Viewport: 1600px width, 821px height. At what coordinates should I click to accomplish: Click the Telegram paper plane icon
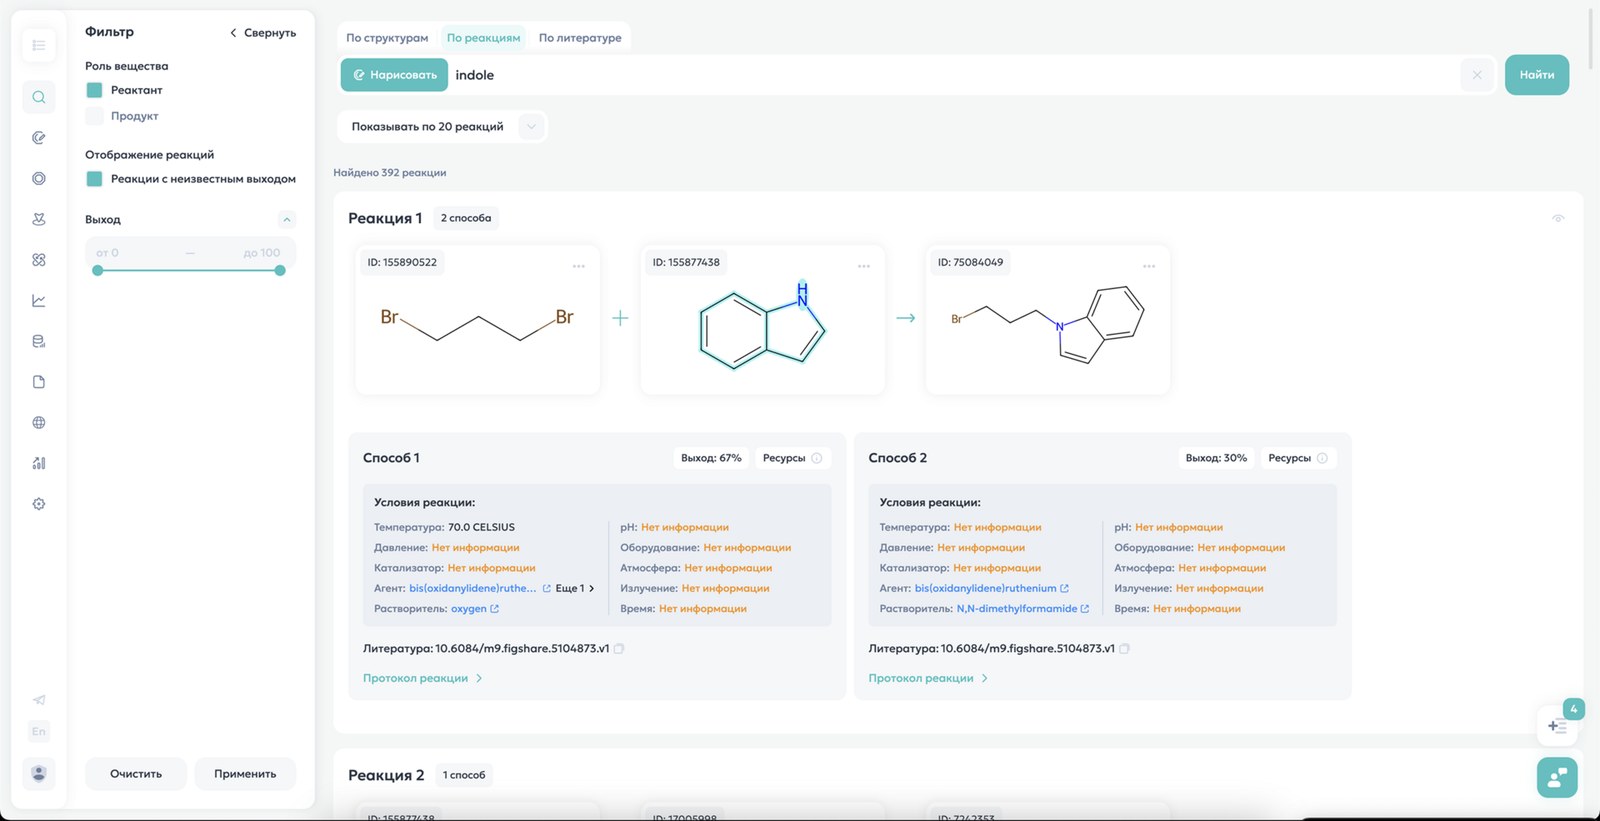coord(39,700)
